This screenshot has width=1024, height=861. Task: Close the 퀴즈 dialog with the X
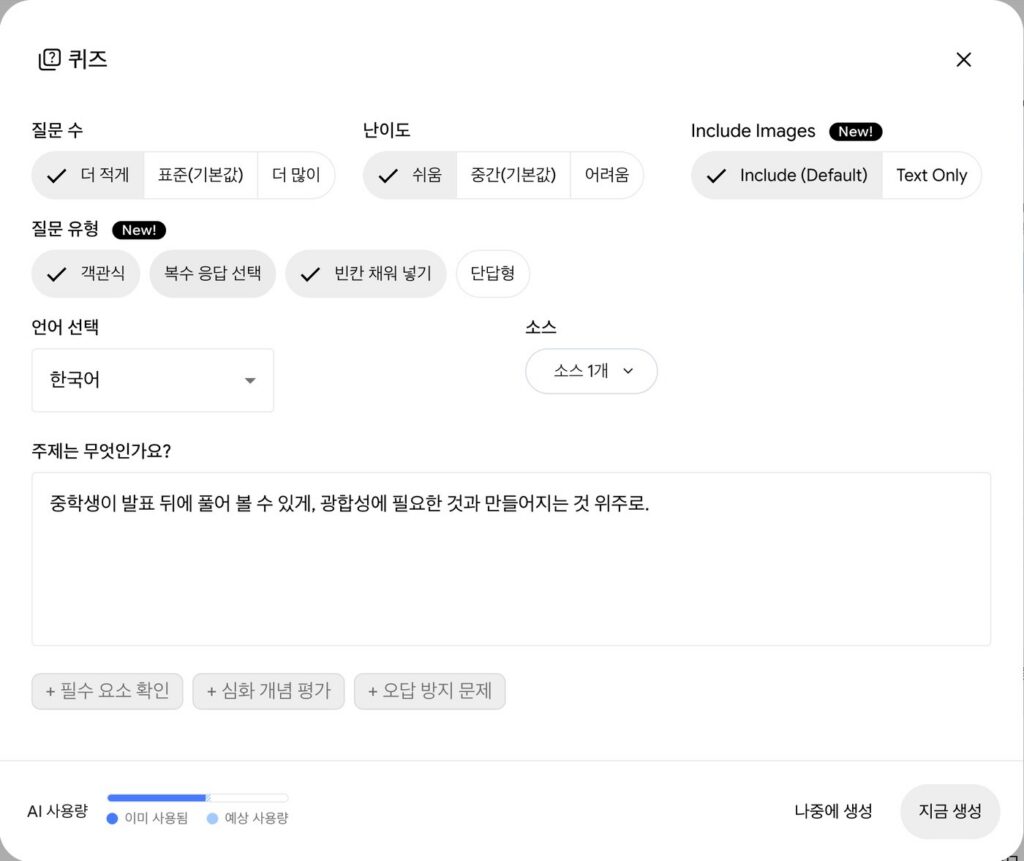[963, 59]
